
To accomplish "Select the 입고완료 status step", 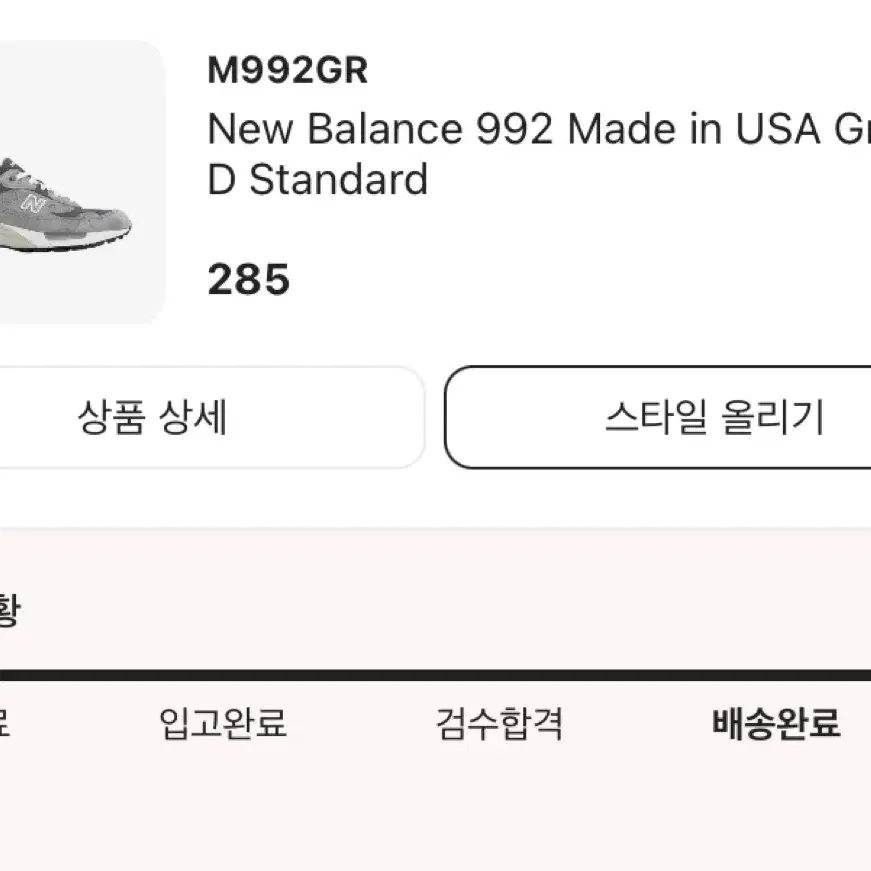I will point(223,723).
